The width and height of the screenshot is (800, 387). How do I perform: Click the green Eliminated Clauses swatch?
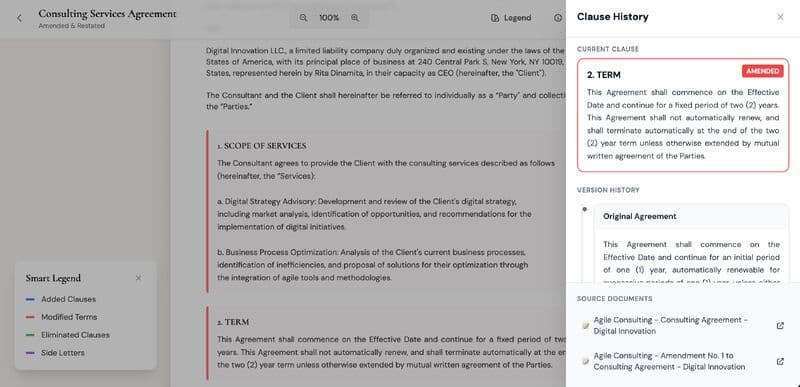tap(30, 335)
